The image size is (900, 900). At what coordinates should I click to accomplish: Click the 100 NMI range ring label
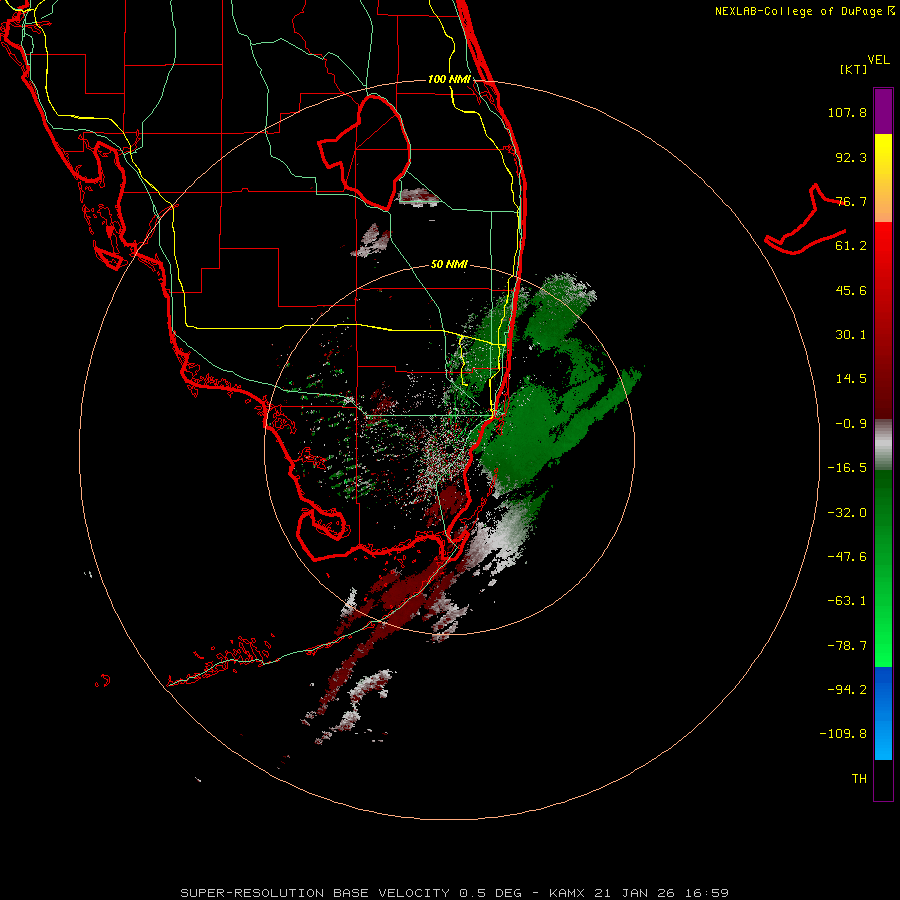[449, 79]
